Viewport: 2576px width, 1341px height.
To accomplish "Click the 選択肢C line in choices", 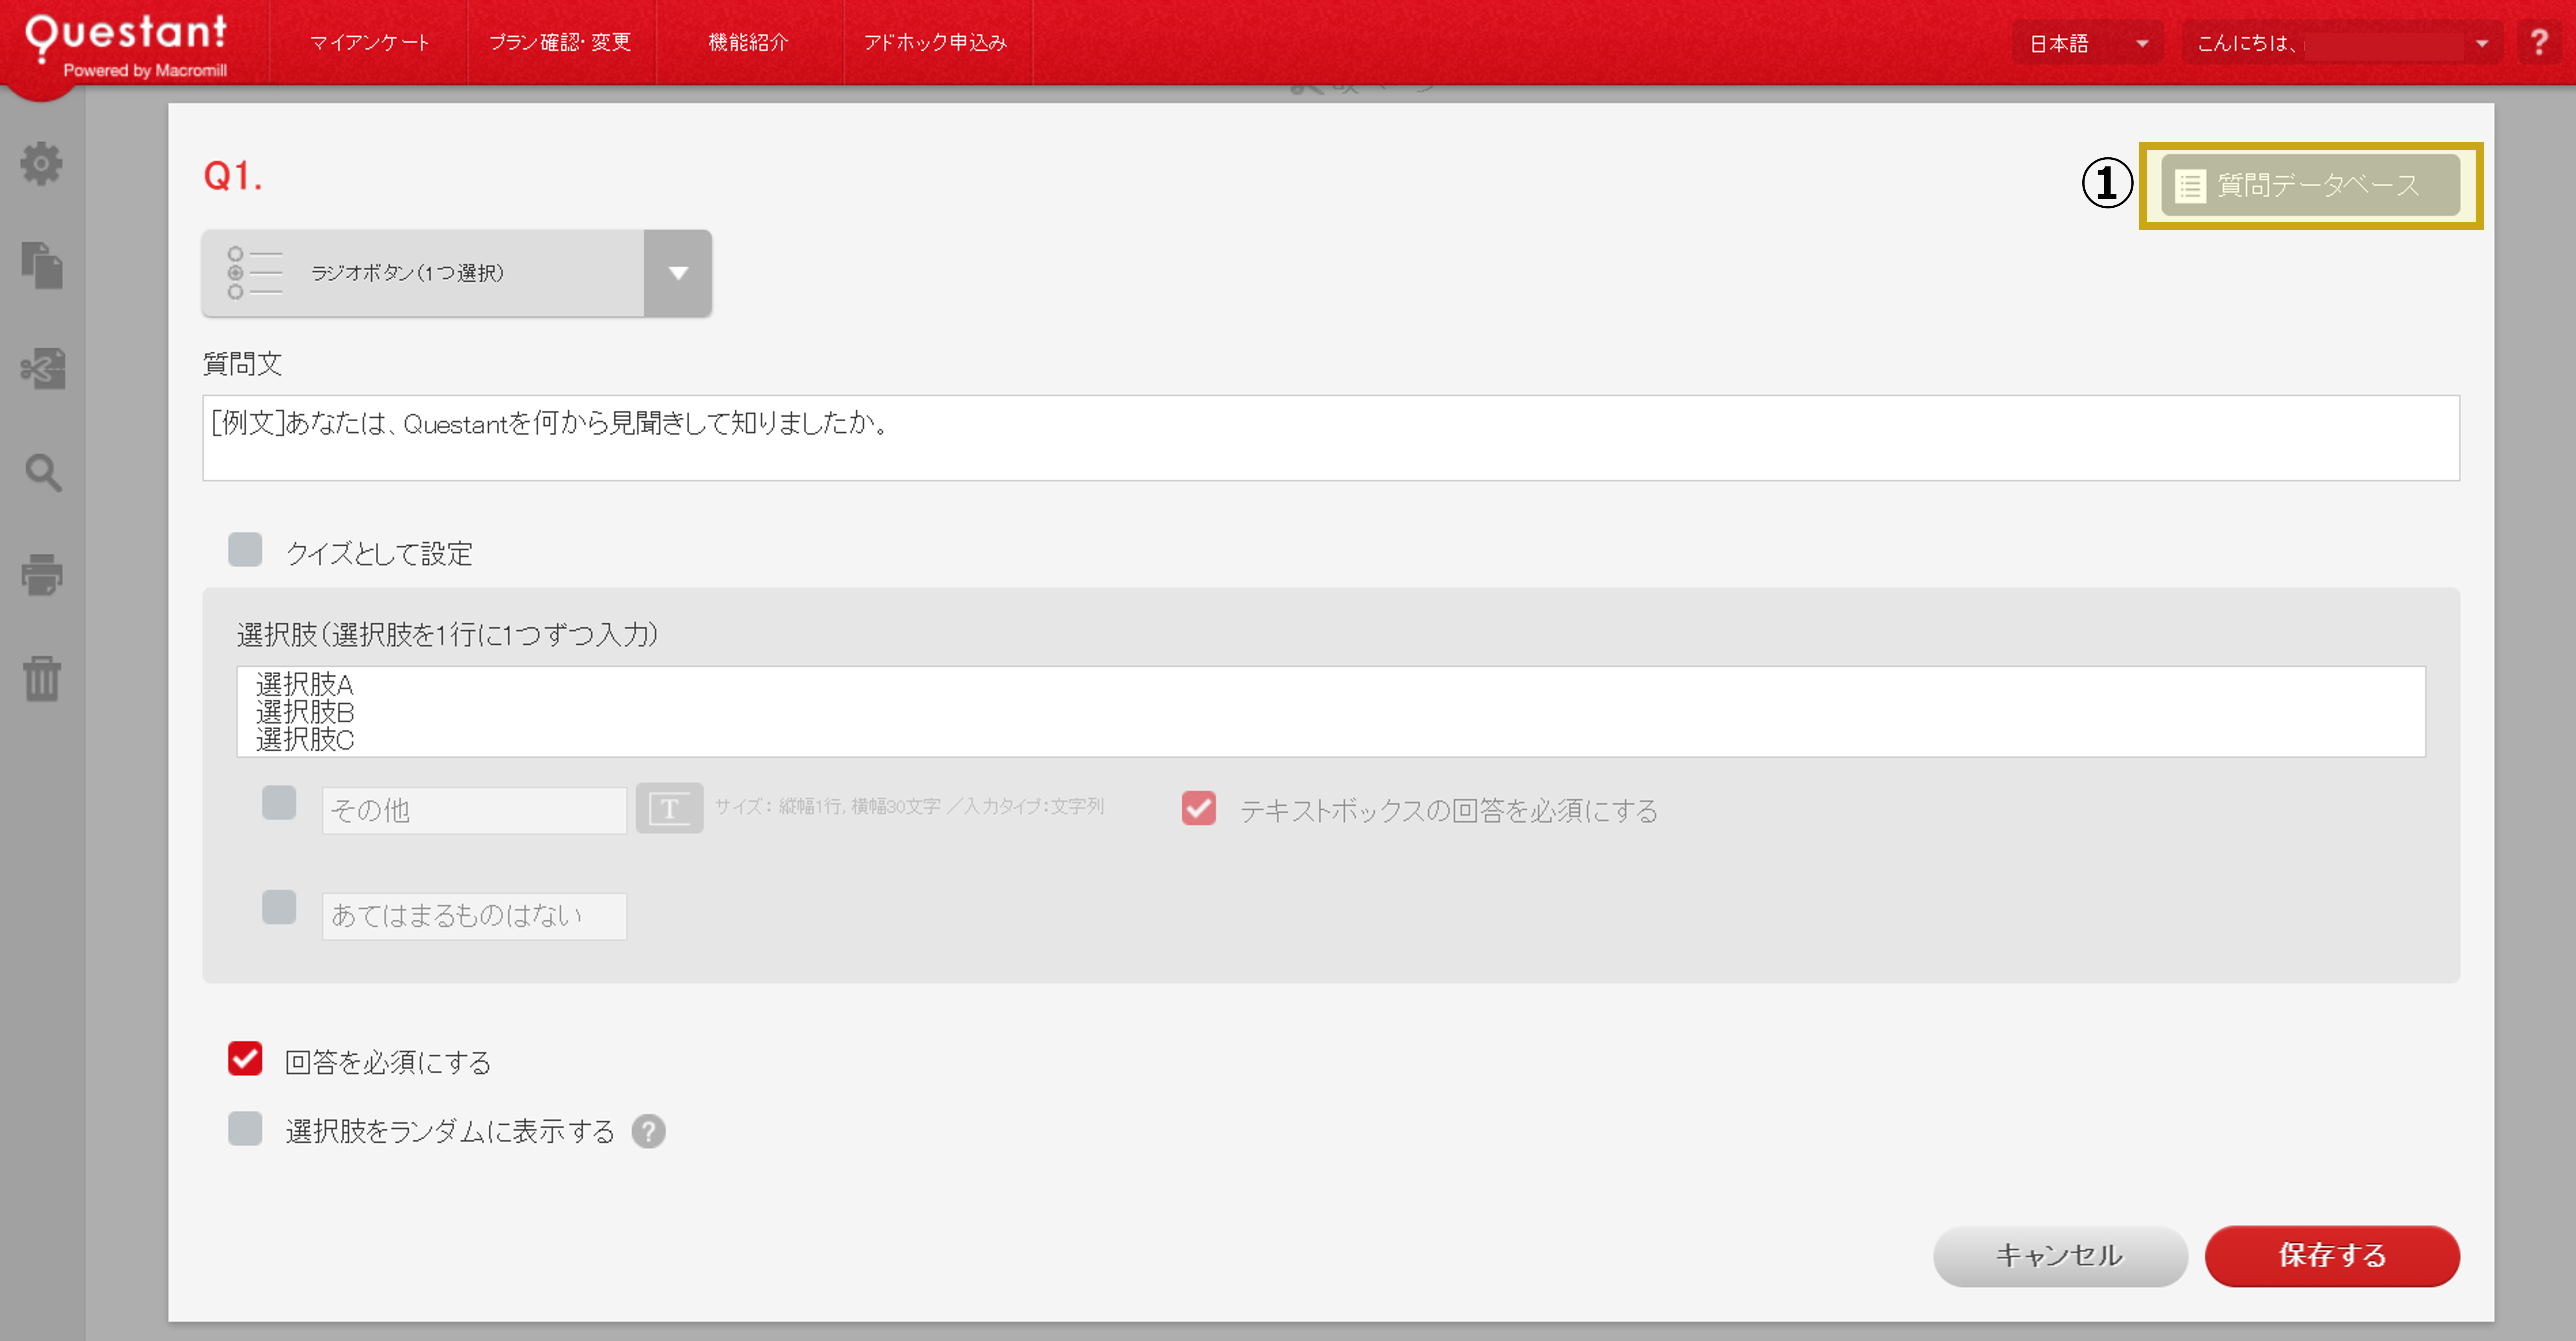I will click(305, 740).
